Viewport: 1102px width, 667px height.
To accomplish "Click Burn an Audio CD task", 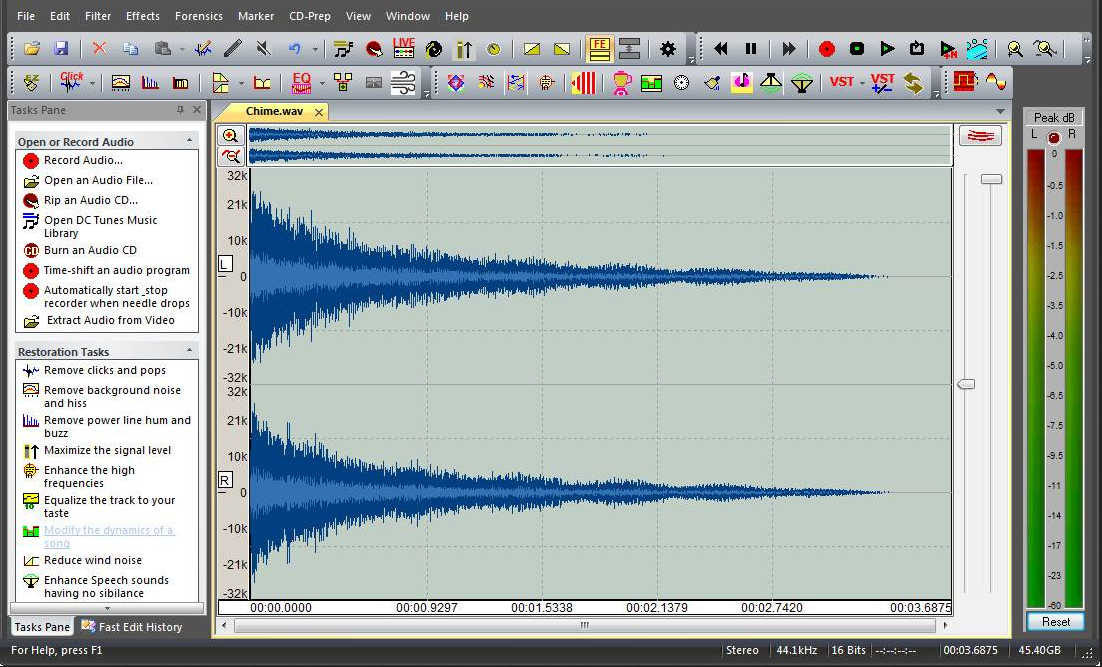I will (90, 250).
